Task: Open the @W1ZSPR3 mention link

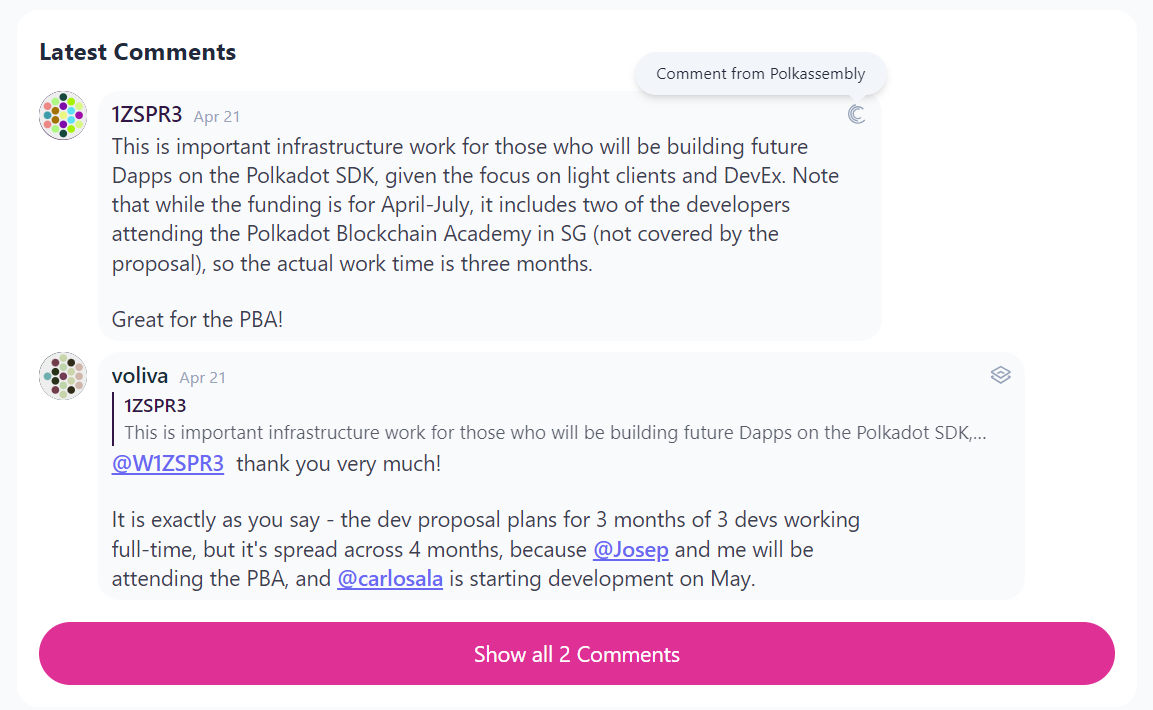Action: (x=168, y=464)
